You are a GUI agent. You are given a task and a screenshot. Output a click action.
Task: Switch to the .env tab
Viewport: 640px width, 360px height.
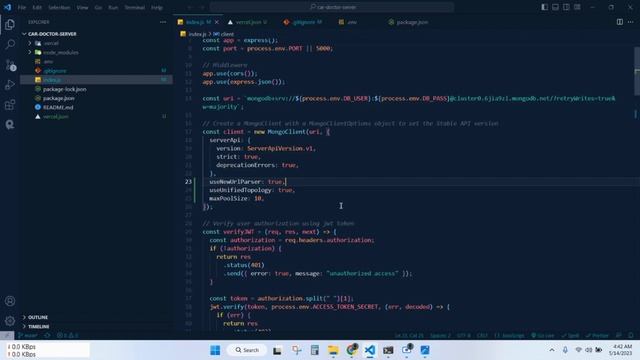click(x=352, y=22)
